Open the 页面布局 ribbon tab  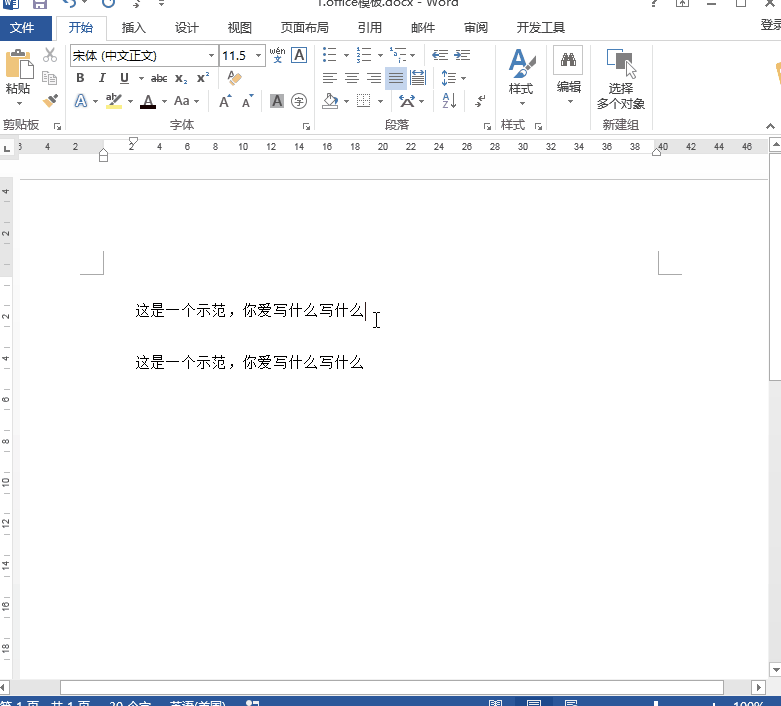coord(304,28)
